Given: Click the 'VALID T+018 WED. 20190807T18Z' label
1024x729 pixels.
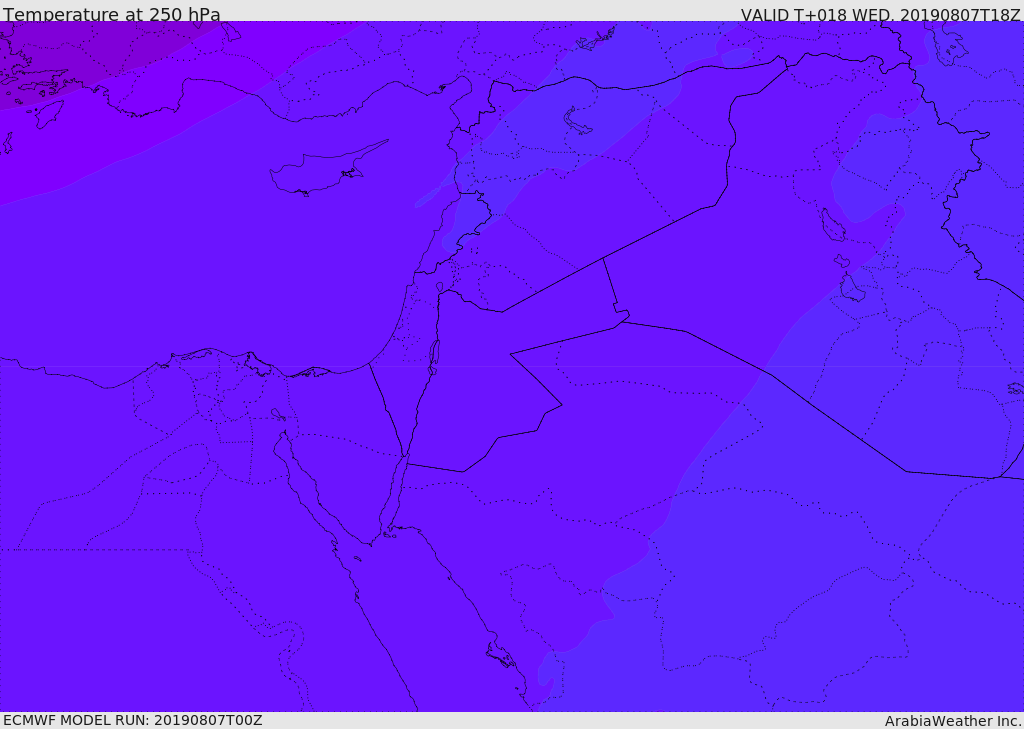Looking at the screenshot, I should [880, 15].
